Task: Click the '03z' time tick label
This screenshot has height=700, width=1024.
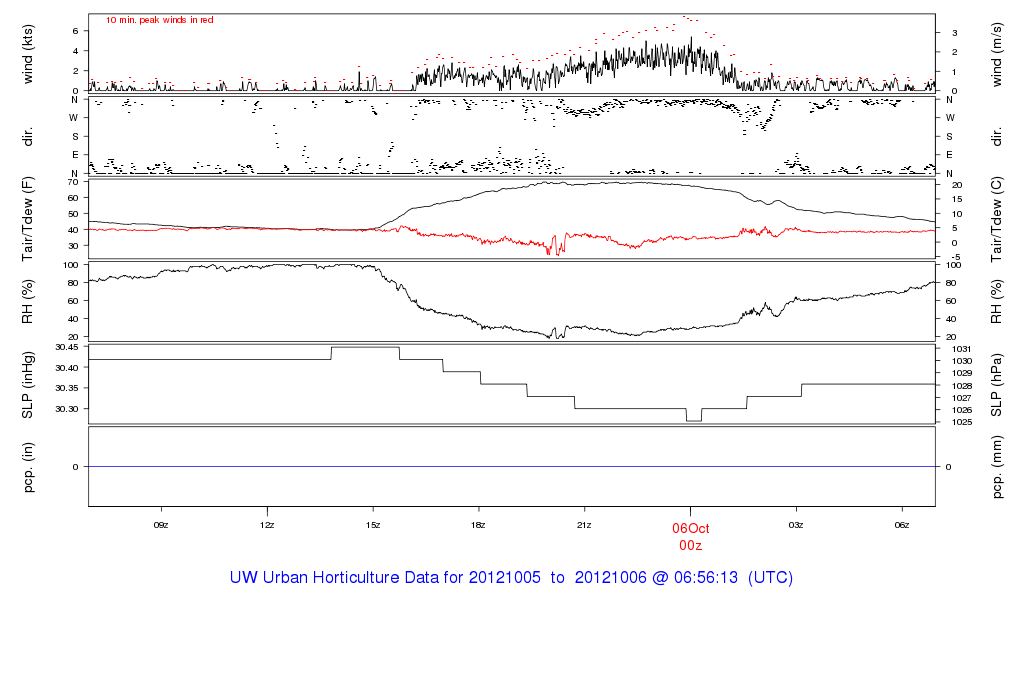Action: pos(796,525)
